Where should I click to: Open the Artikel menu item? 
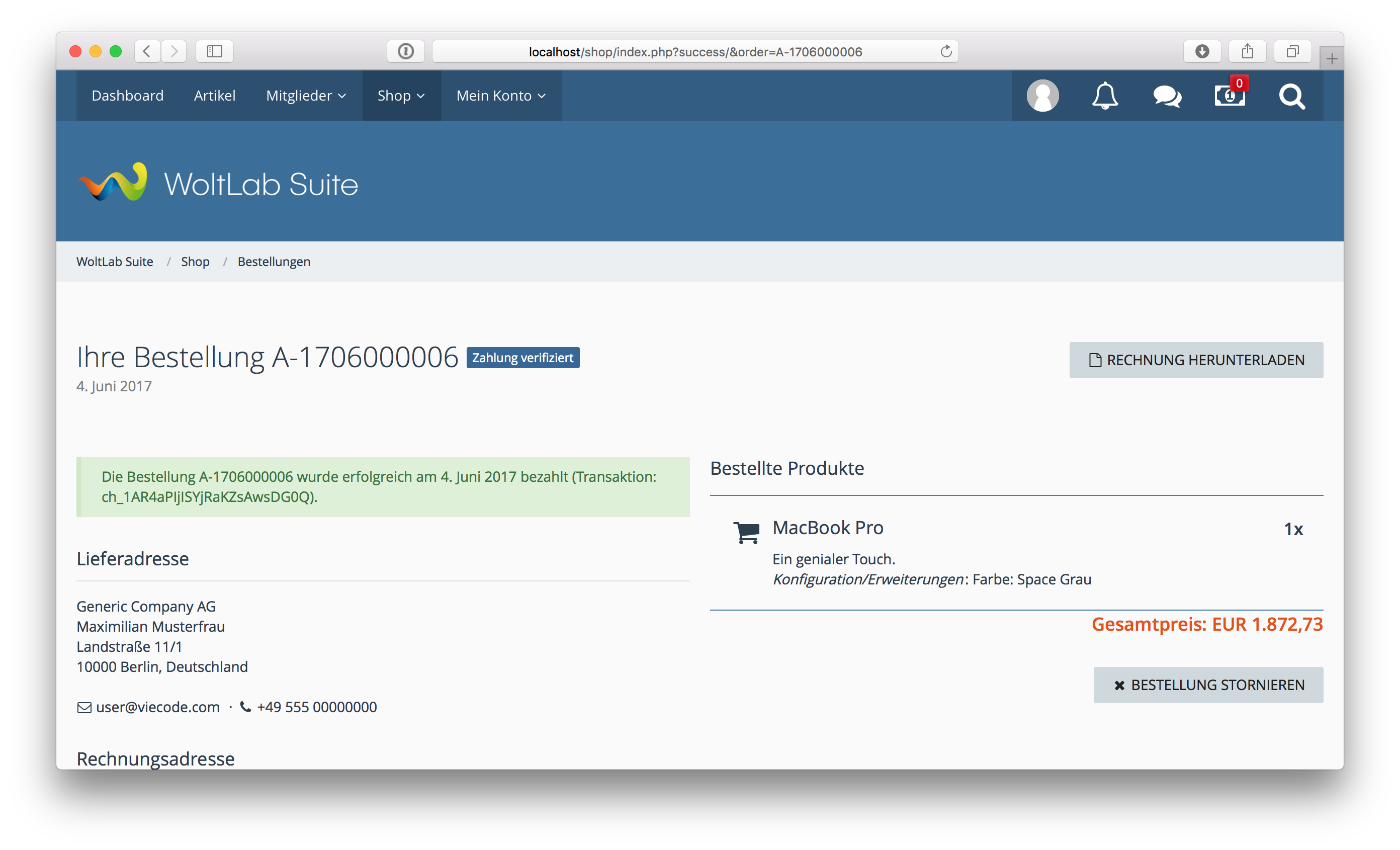(x=215, y=96)
